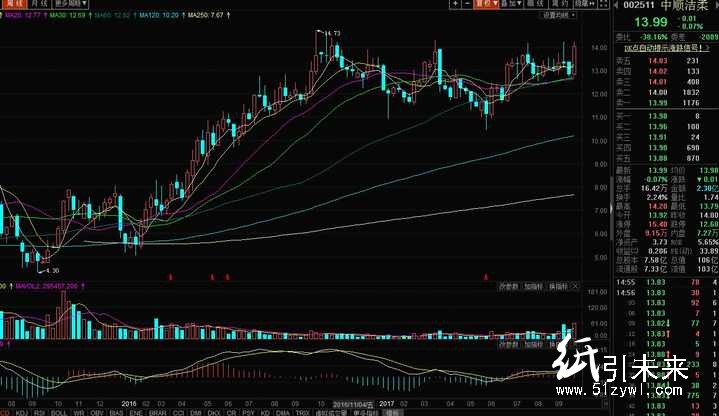
Task: Select the RSI indicator tab
Action: click(x=39, y=411)
